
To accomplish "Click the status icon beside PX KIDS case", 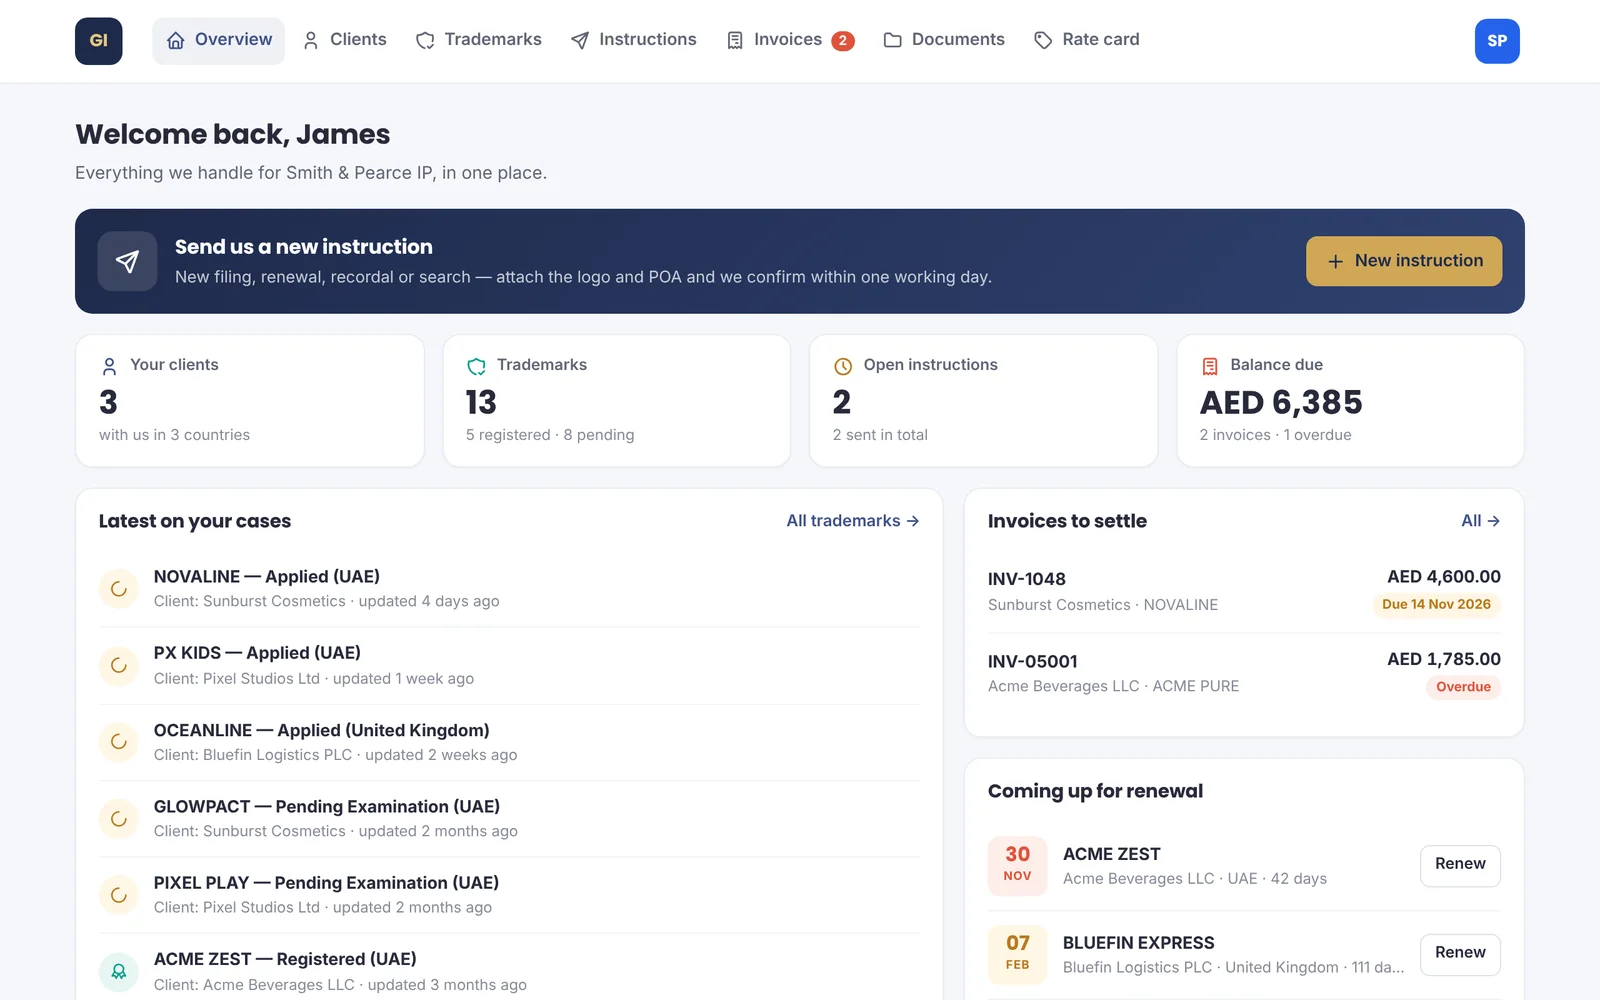I will 119,665.
